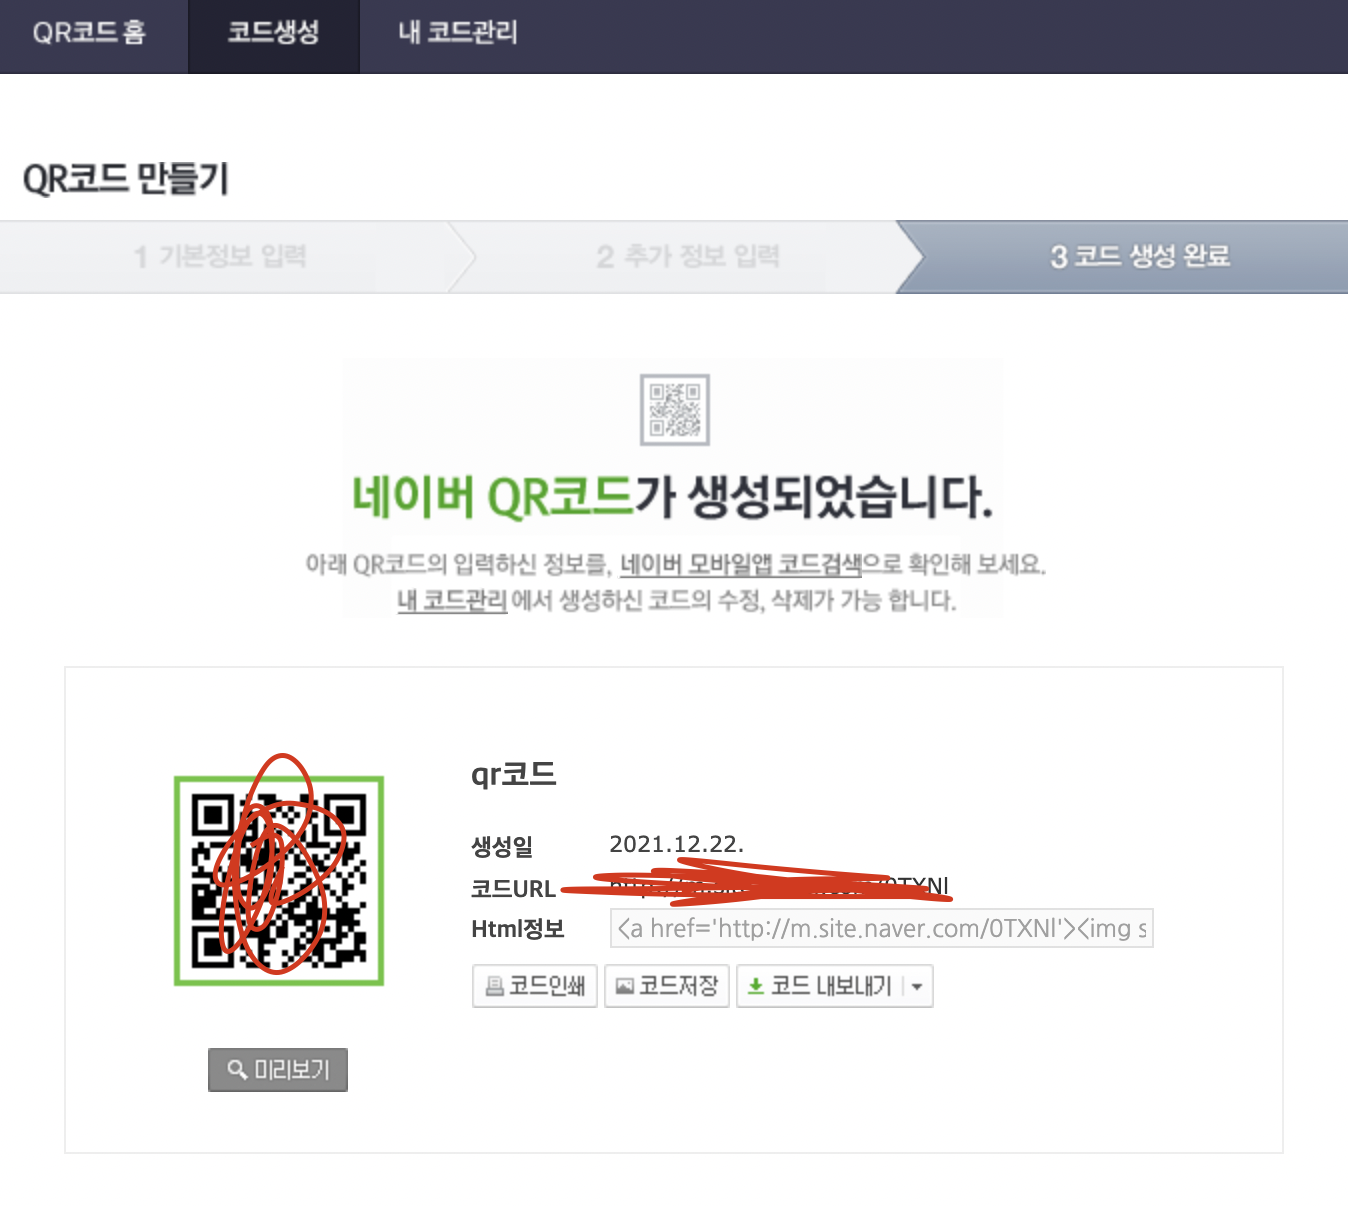Click the 코드저장 save button
This screenshot has width=1348, height=1206.
(667, 986)
